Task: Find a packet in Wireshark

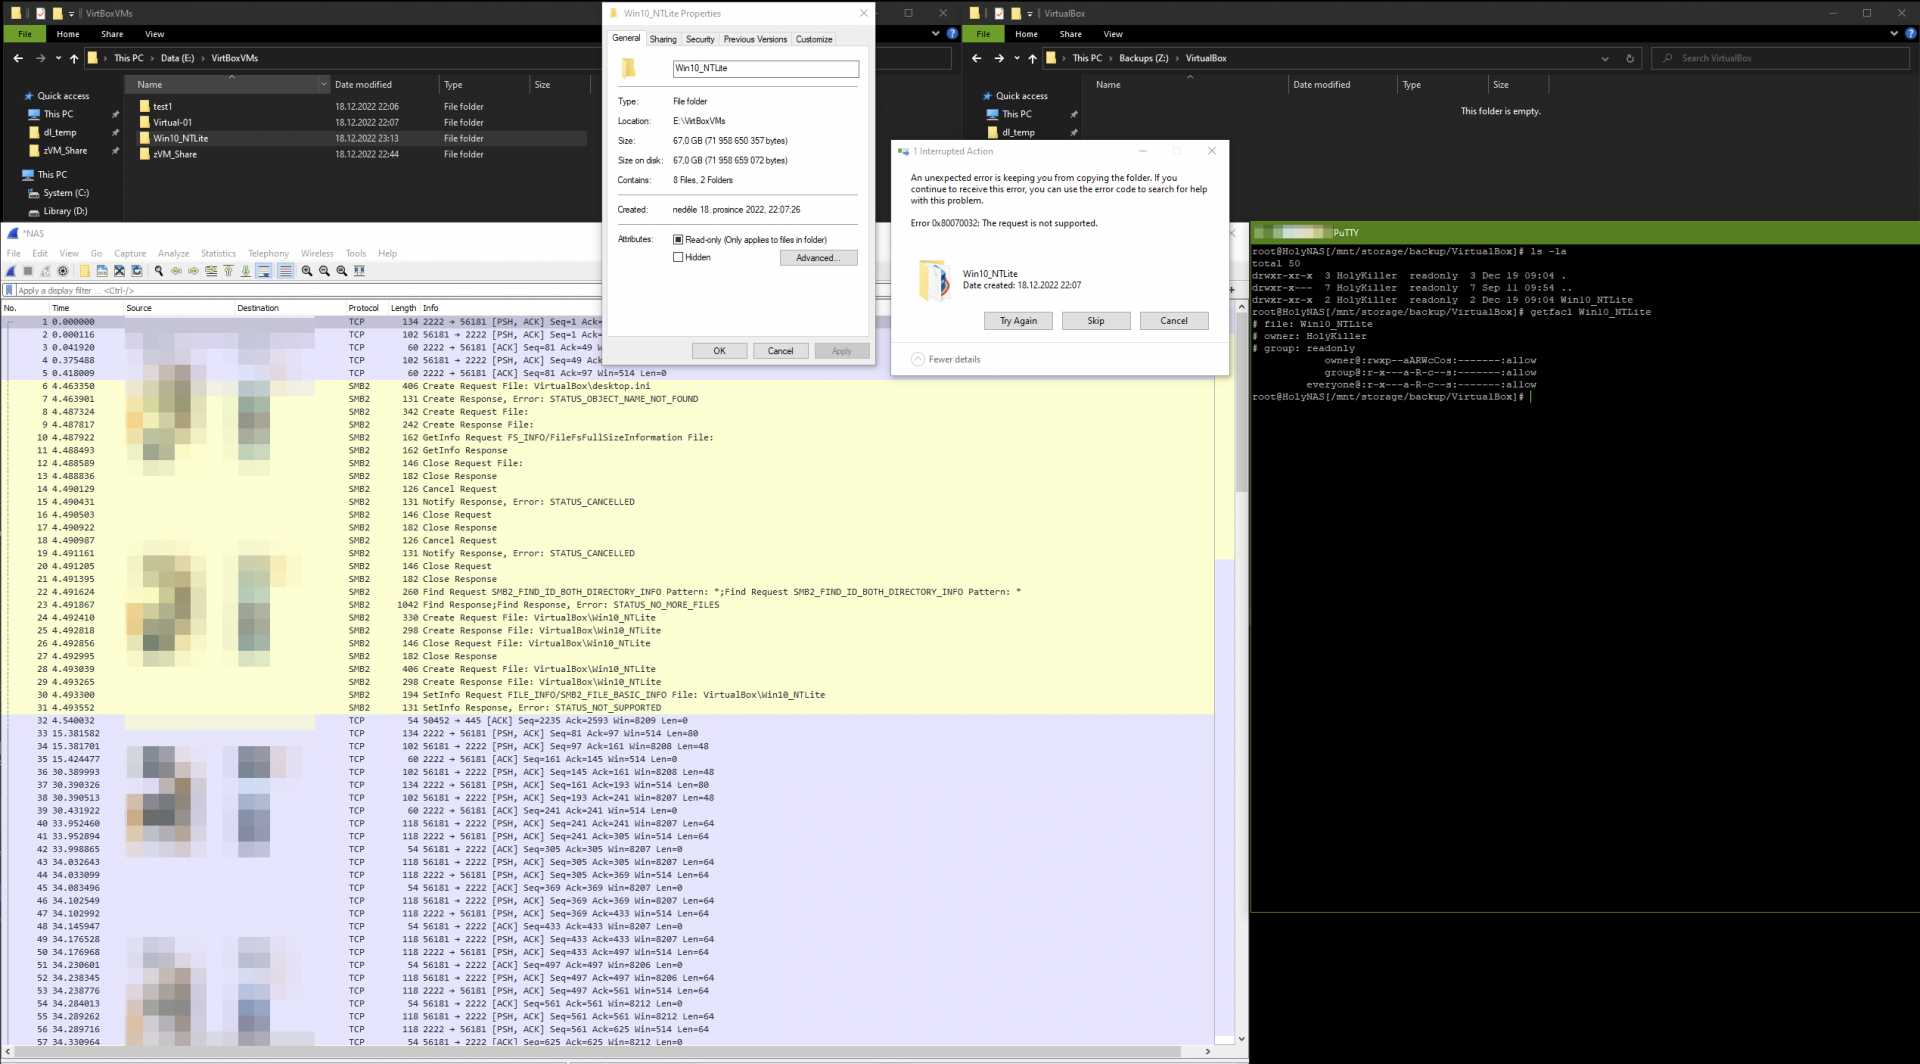Action: click(x=158, y=271)
